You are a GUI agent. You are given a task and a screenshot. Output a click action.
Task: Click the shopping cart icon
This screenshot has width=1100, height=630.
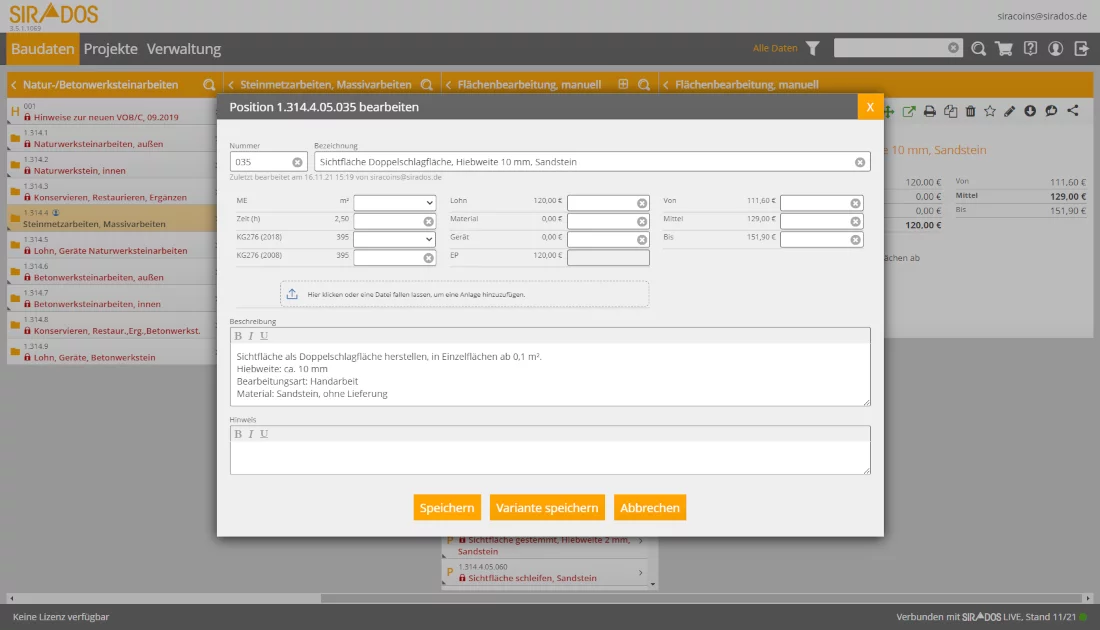coord(1004,48)
